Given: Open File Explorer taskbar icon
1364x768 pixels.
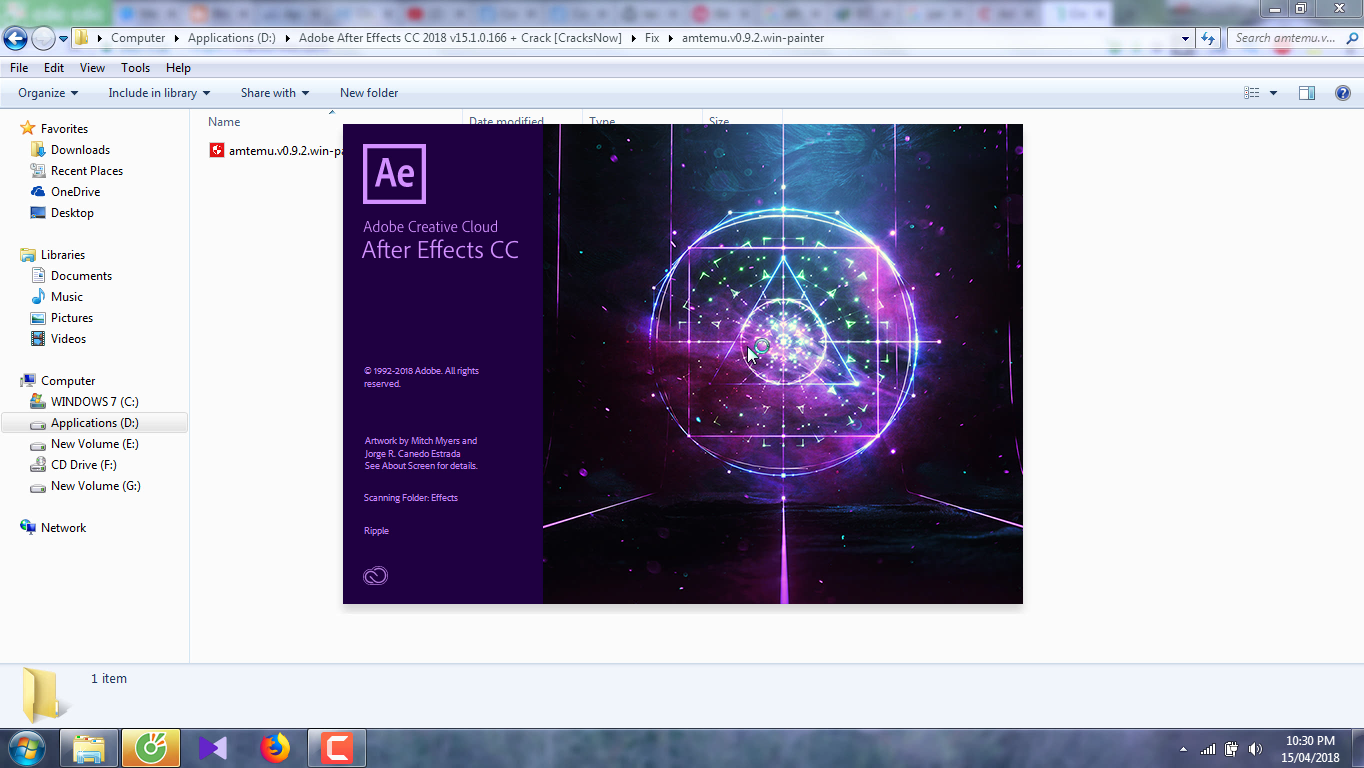Looking at the screenshot, I should click(89, 748).
